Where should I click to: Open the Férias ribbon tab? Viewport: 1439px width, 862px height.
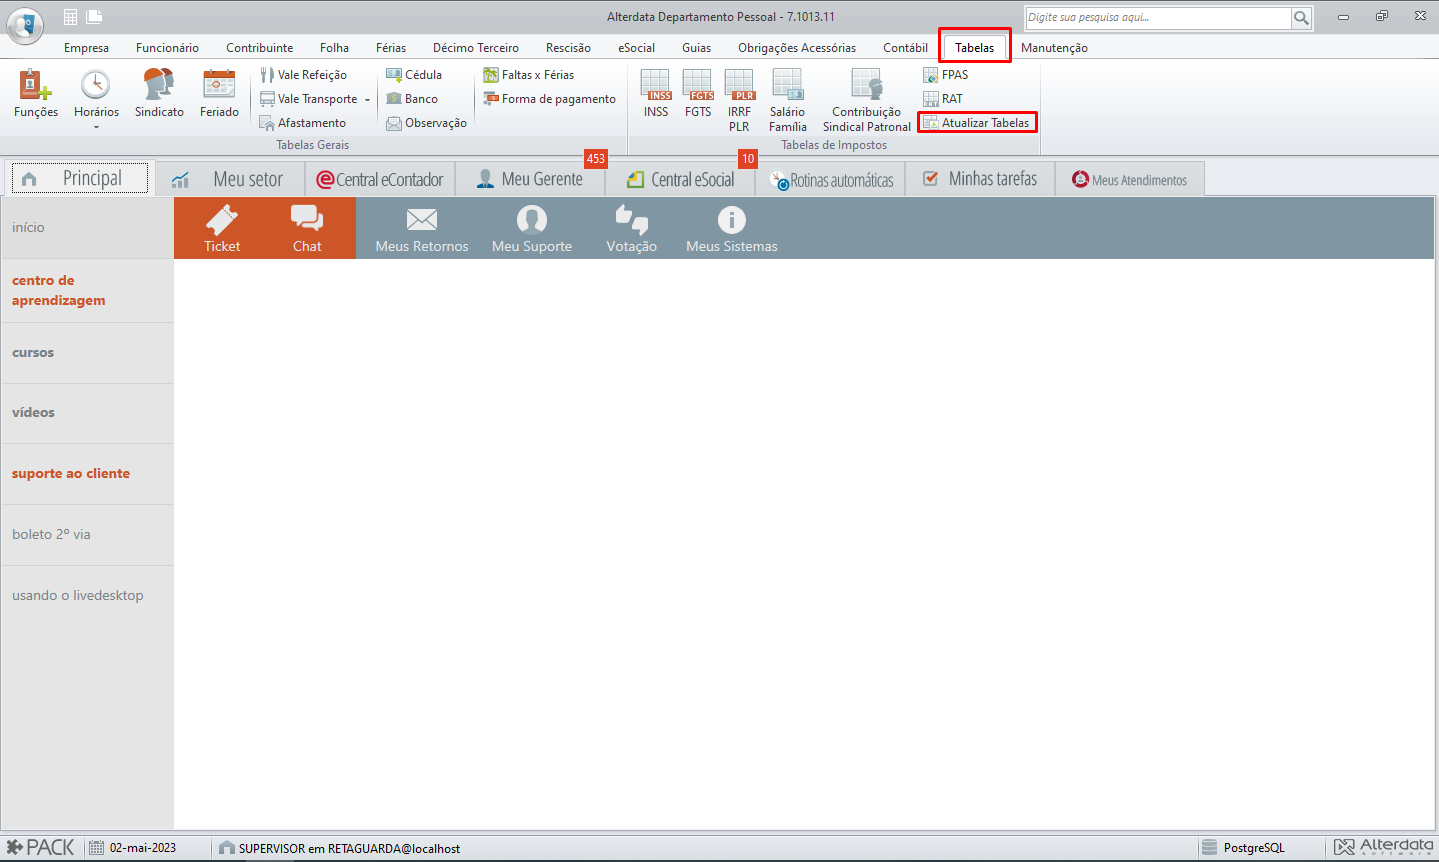pyautogui.click(x=391, y=48)
